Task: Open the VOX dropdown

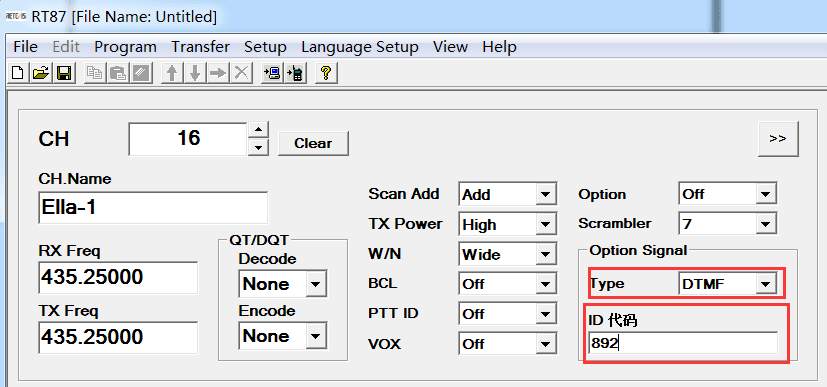Action: tap(546, 344)
